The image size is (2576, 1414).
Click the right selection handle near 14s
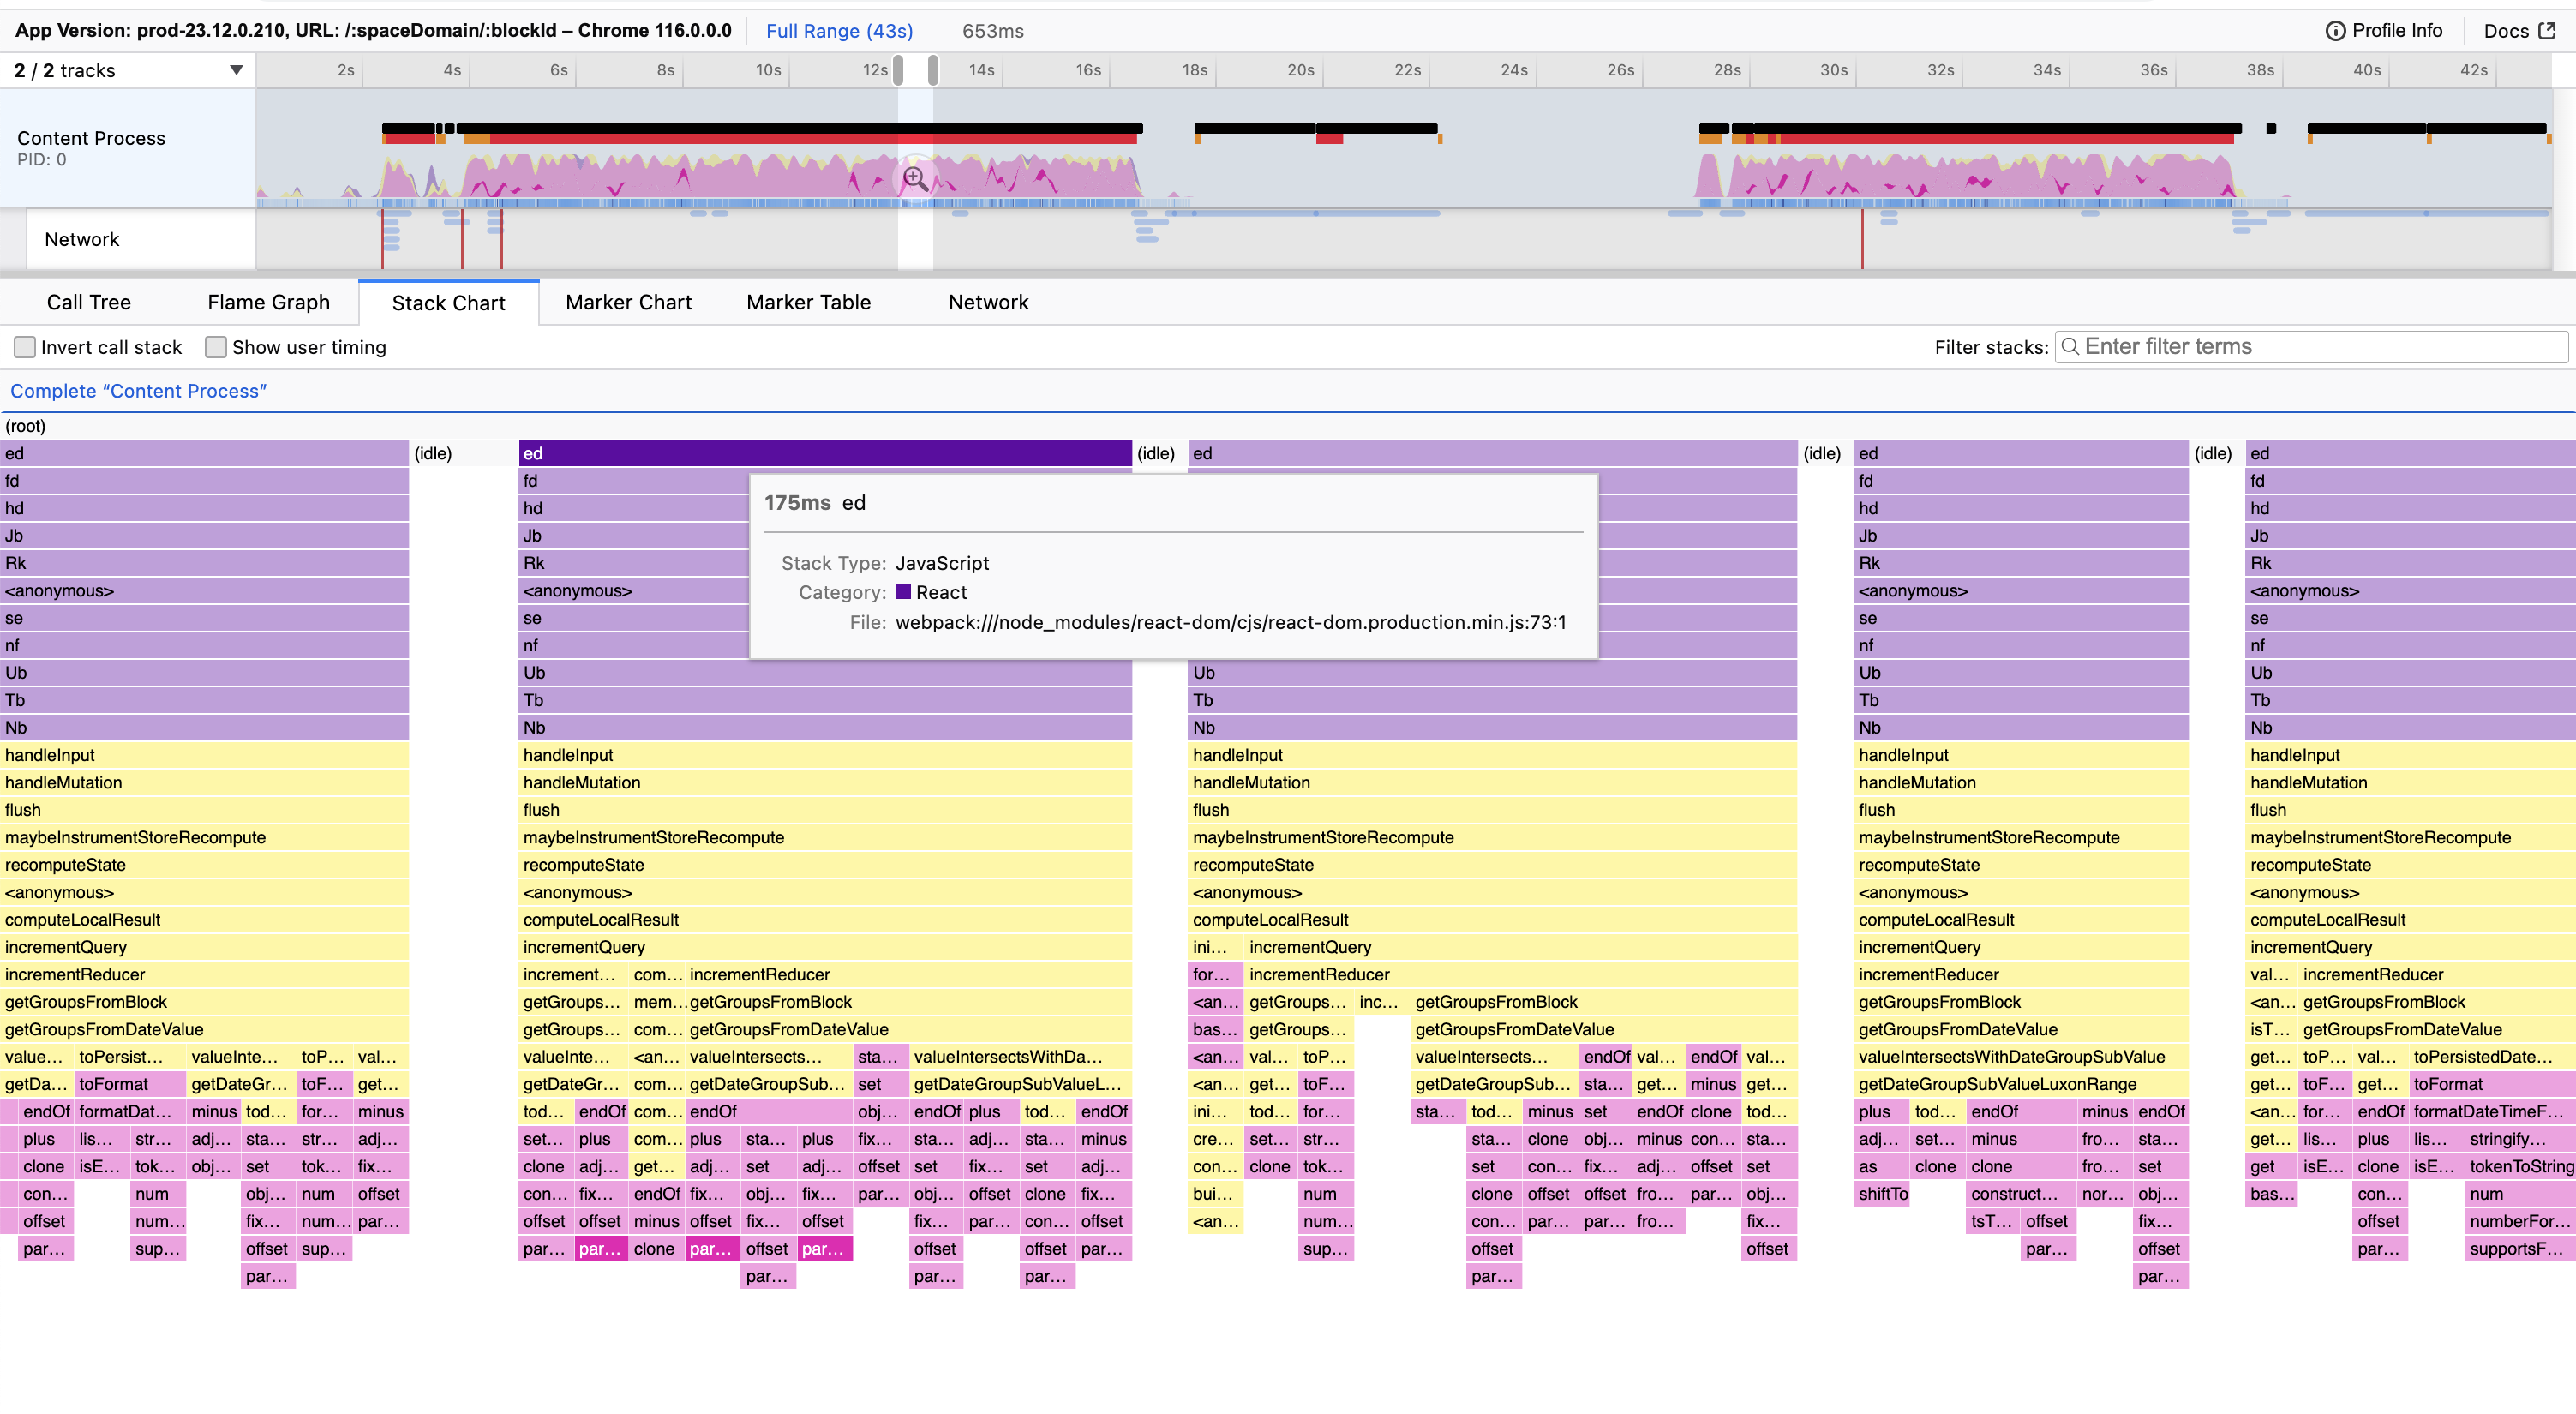coord(933,70)
